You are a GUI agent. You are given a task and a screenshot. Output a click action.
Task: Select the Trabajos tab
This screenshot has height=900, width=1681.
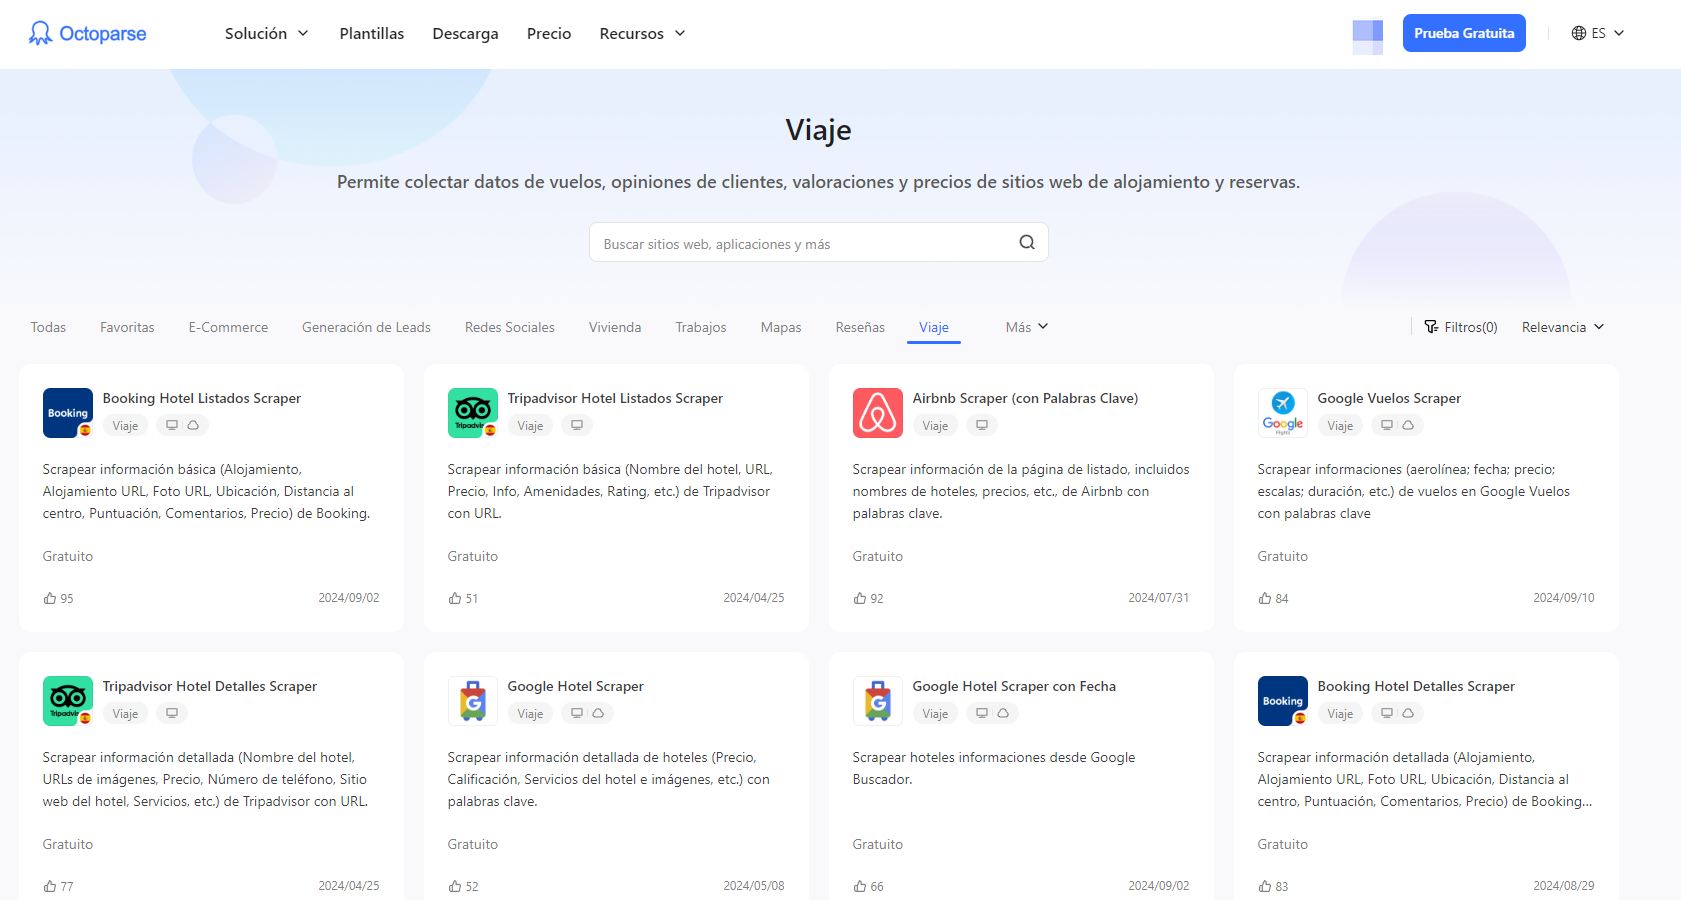pyautogui.click(x=701, y=327)
